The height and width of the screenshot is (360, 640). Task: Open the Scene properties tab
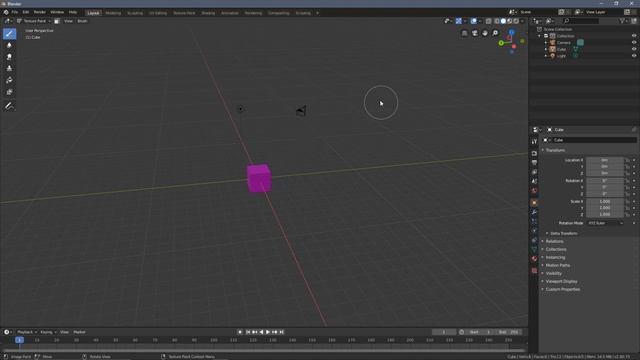[534, 182]
